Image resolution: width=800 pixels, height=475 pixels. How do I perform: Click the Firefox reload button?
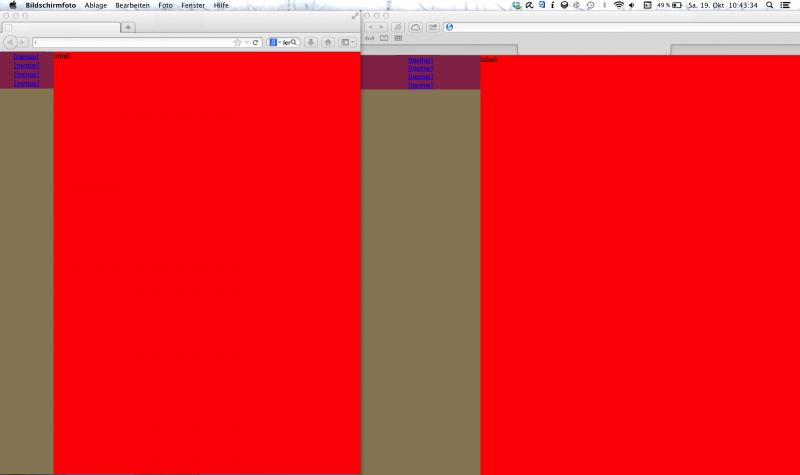(257, 43)
